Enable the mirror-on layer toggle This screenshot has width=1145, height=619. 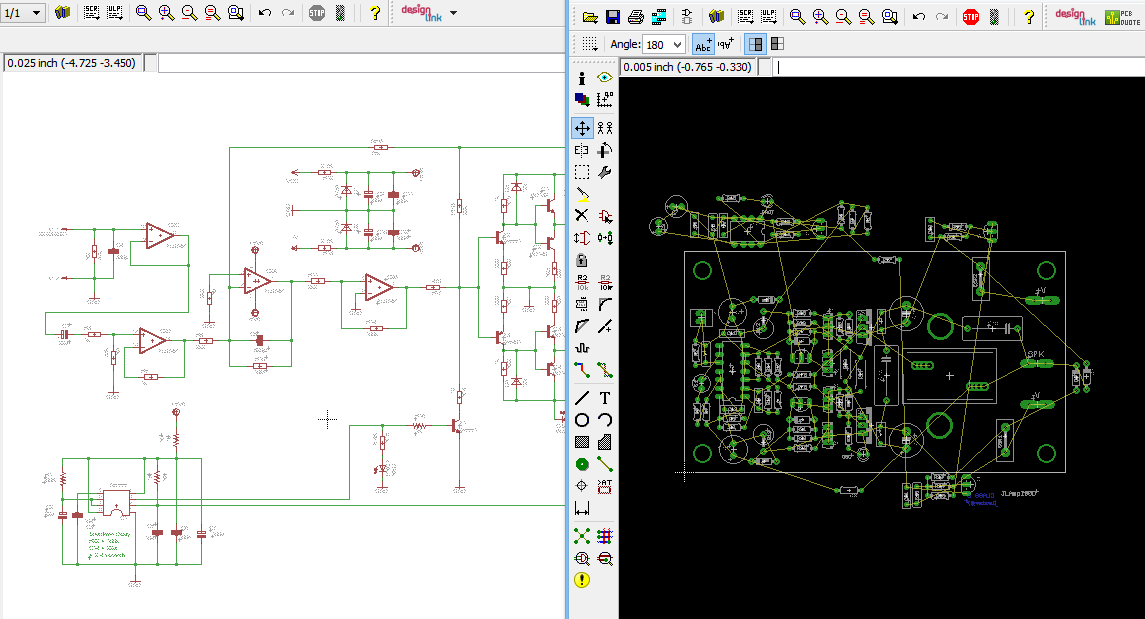point(778,45)
